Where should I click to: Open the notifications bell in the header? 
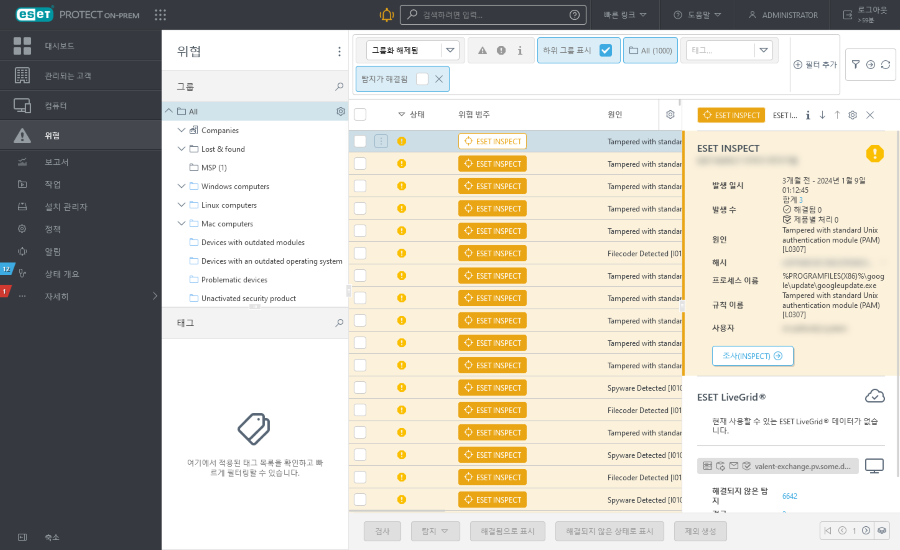tap(386, 15)
